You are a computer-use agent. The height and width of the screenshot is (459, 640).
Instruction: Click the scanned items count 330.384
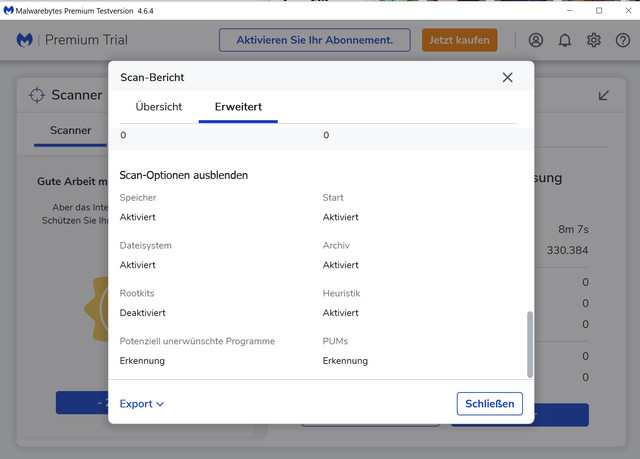(567, 250)
